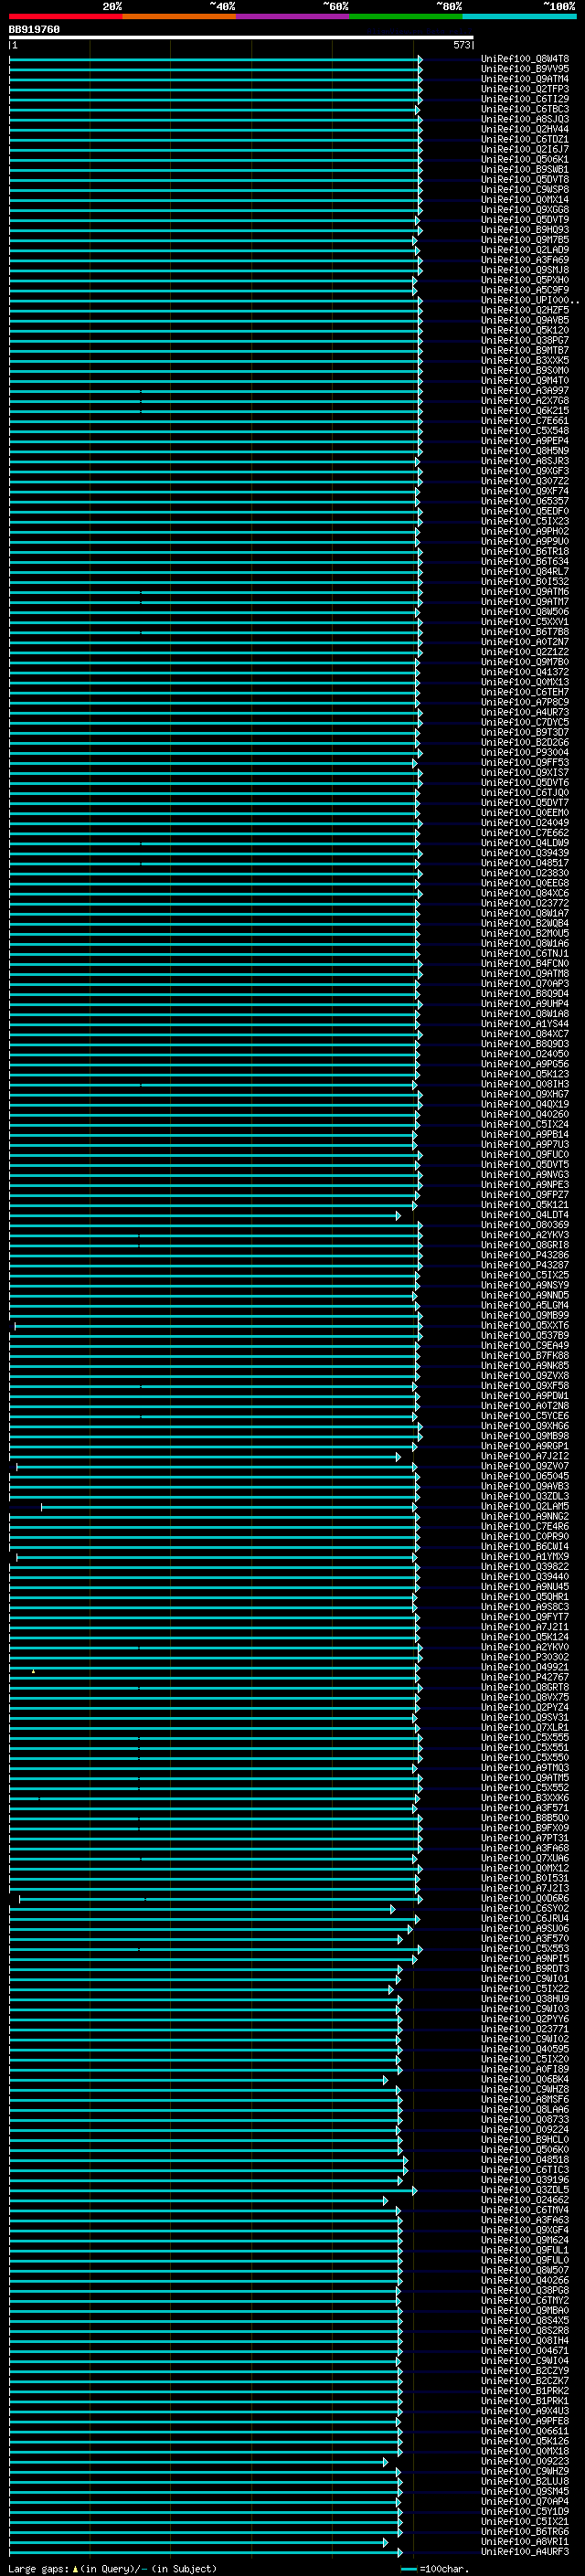
Task: Click label UniRef100_Q06611
Action: point(525,2430)
